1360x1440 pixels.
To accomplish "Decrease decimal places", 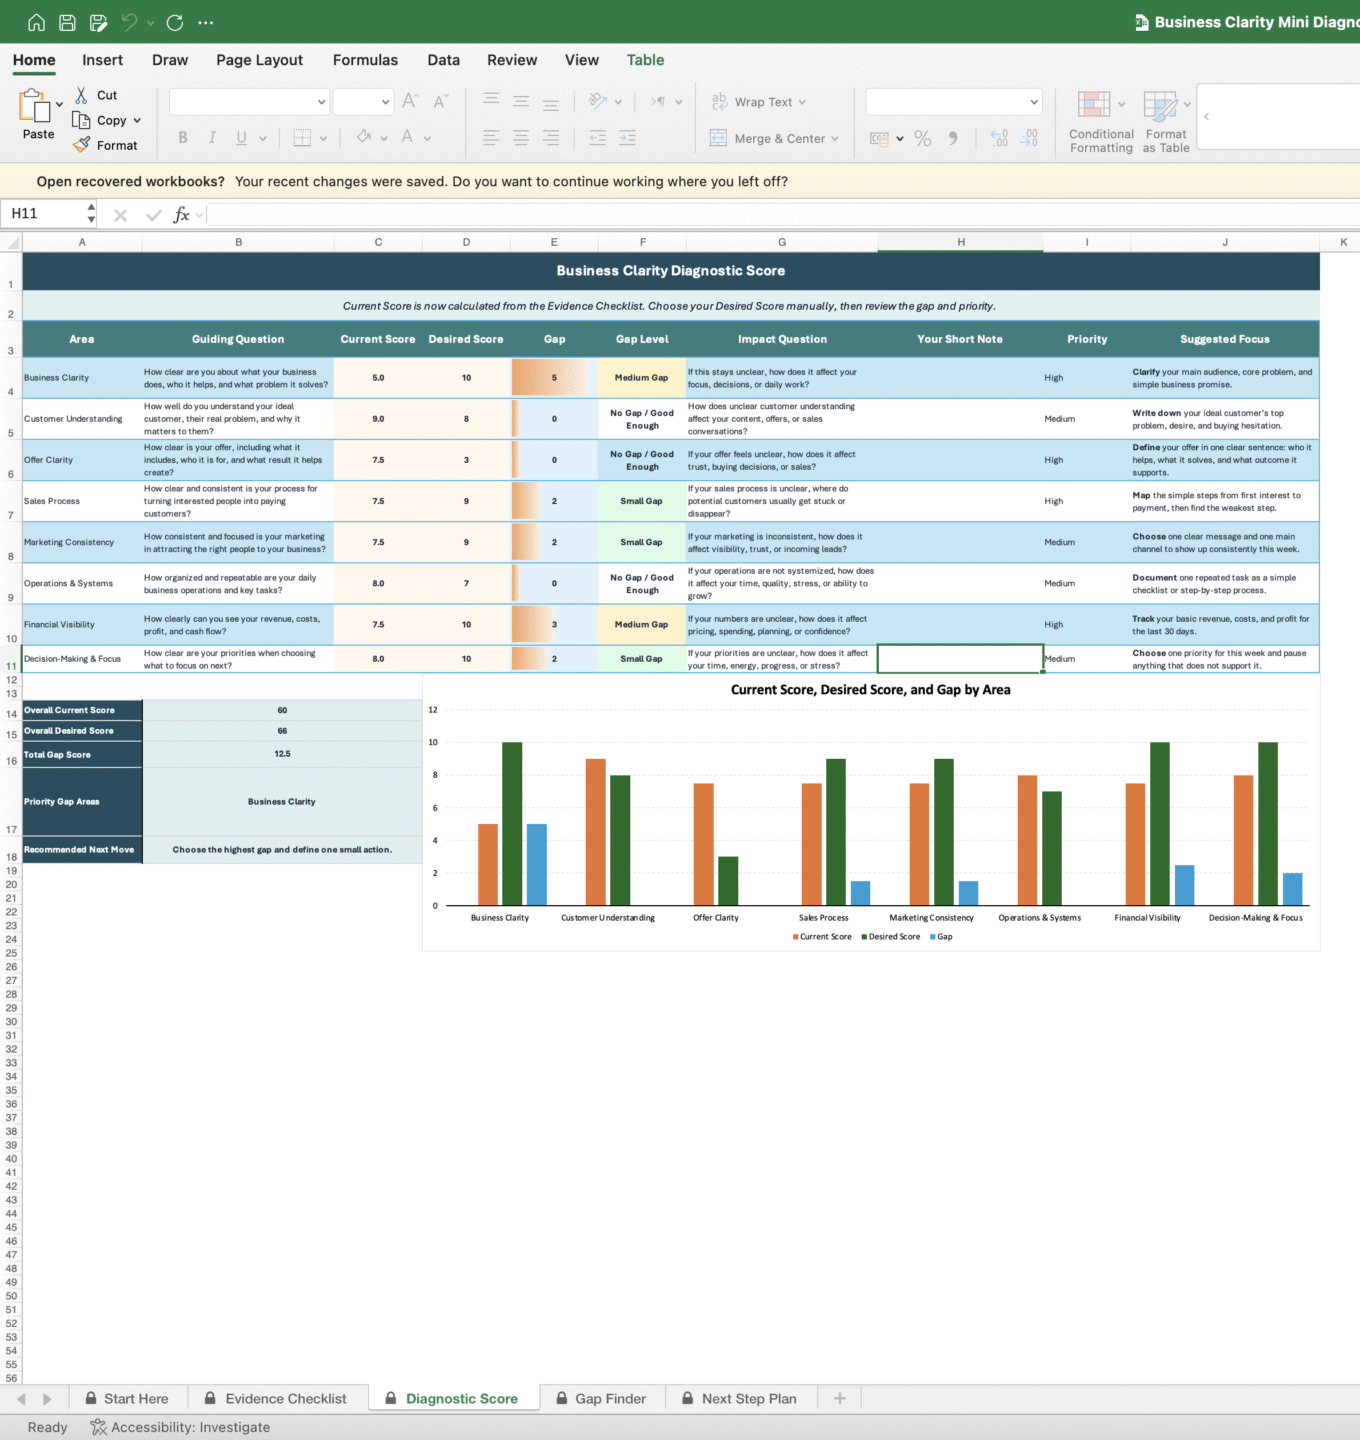I will [1029, 138].
